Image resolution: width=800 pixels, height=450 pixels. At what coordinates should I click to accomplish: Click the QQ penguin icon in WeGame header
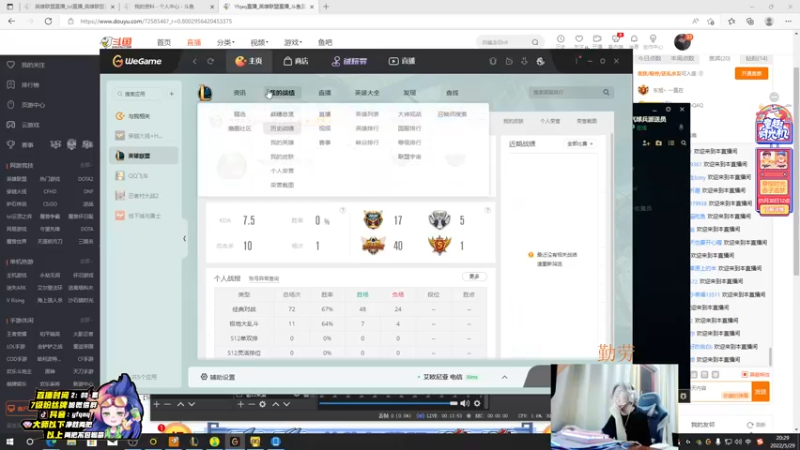(x=492, y=61)
